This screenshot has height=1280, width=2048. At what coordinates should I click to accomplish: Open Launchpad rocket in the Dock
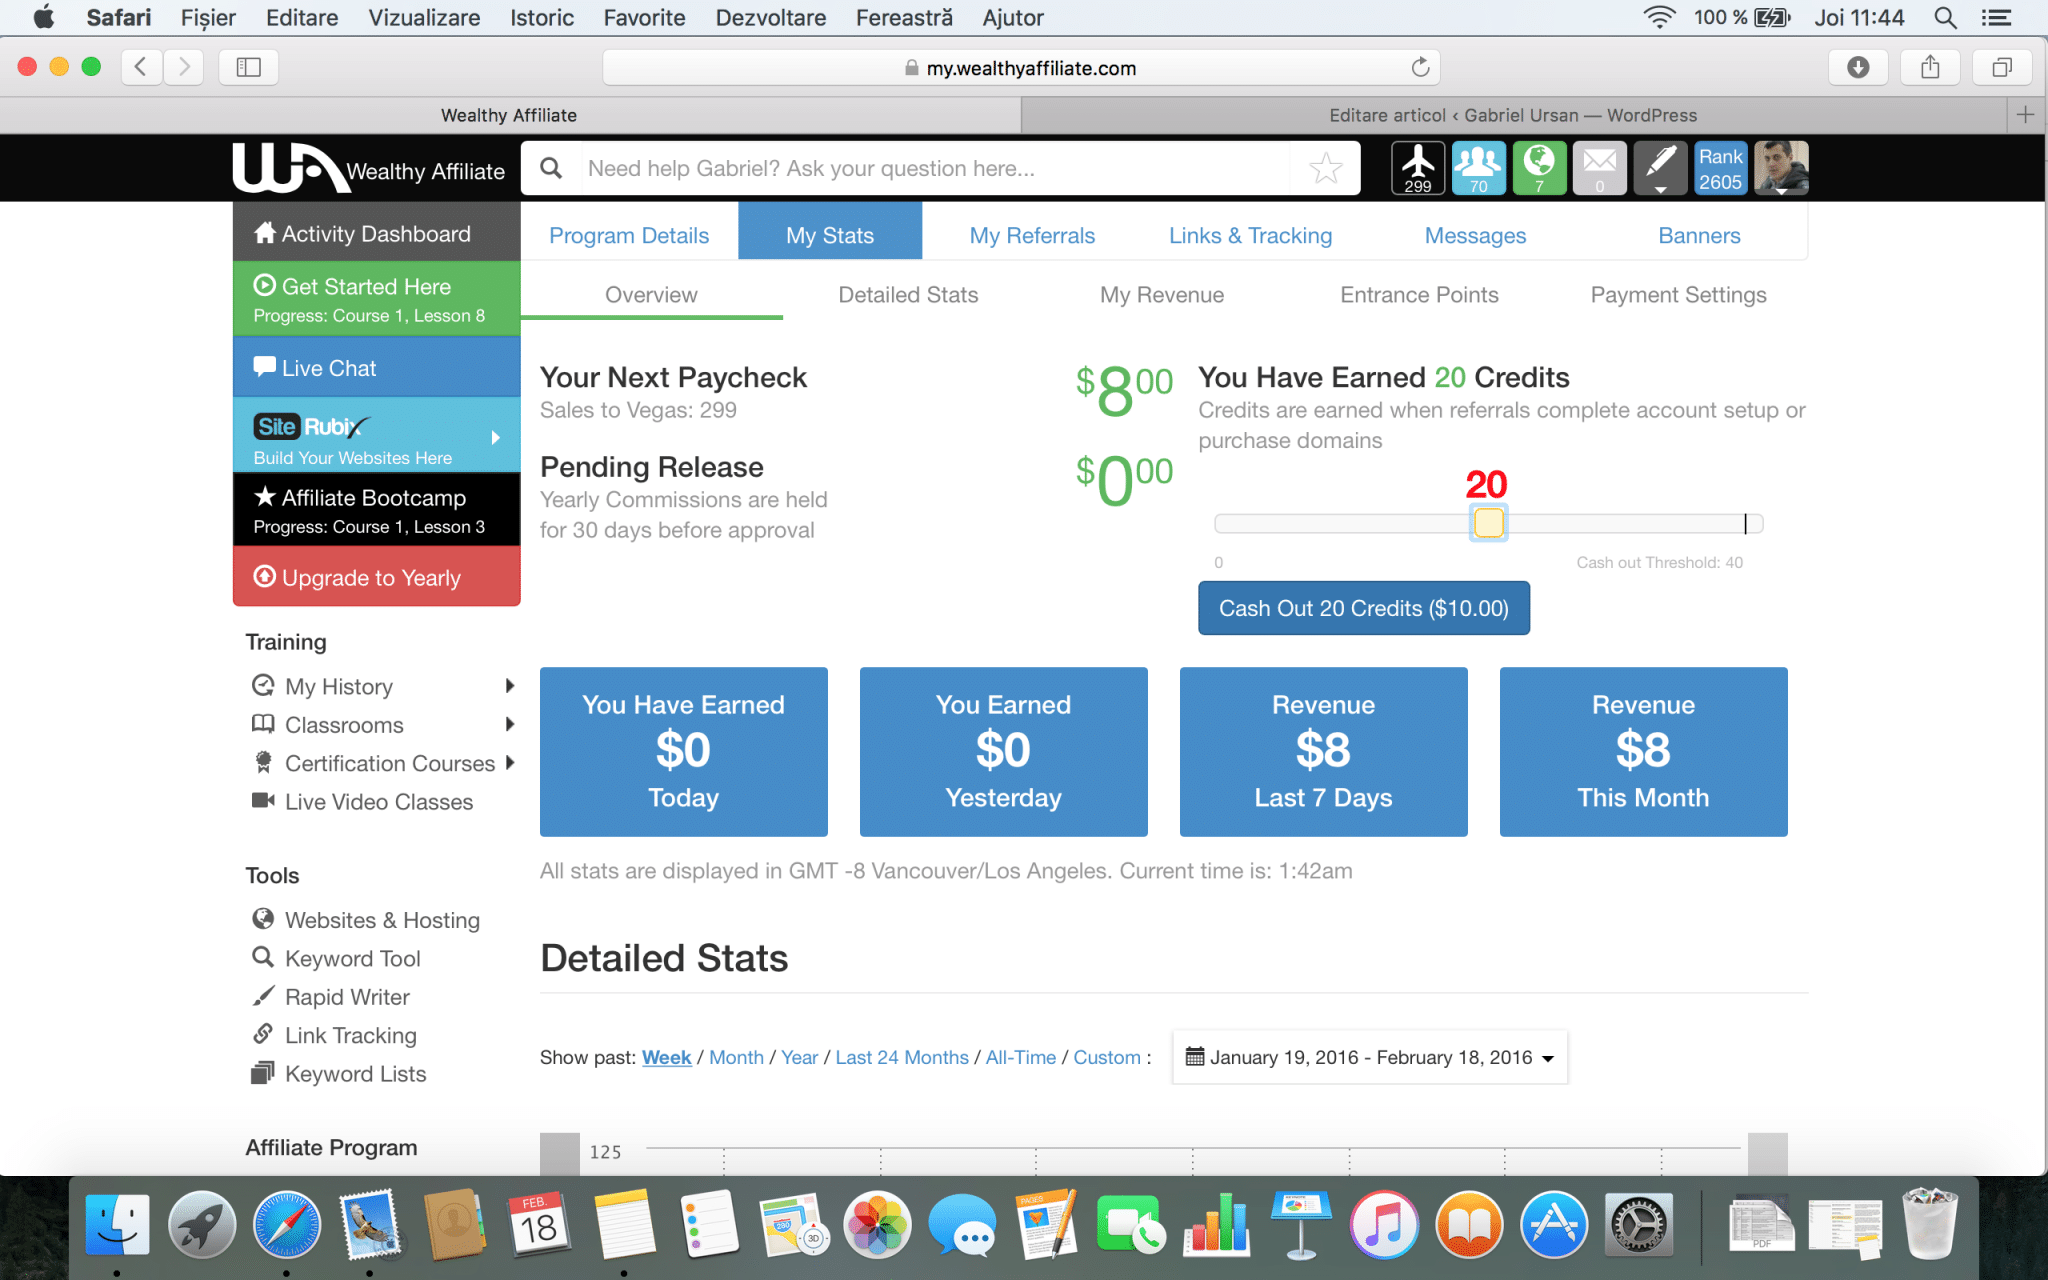[x=201, y=1225]
